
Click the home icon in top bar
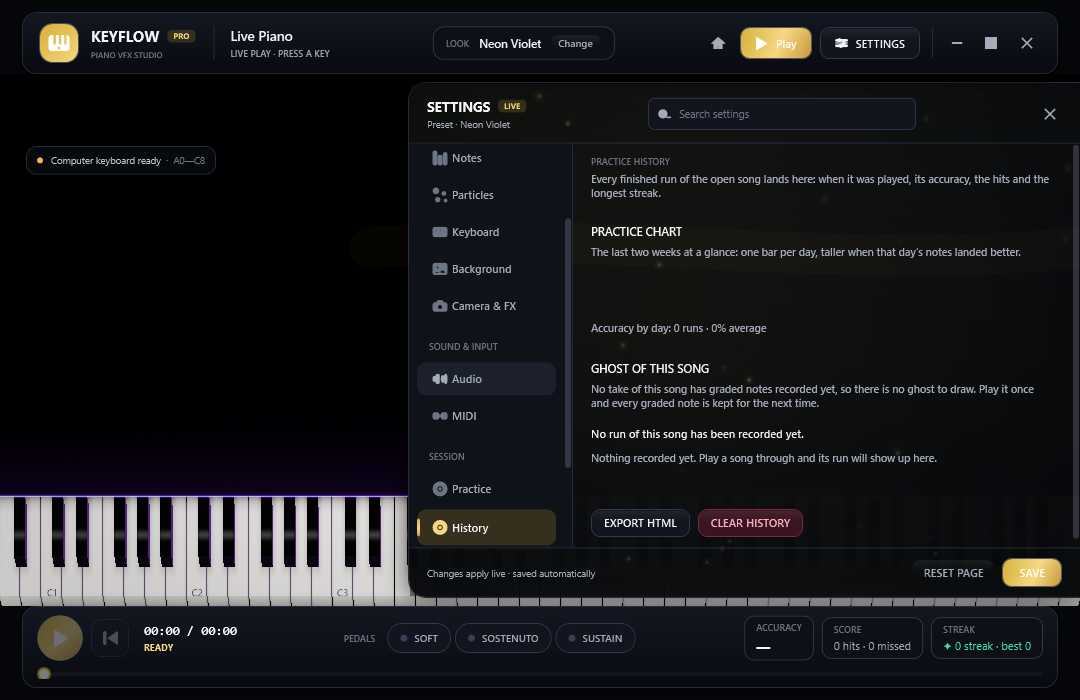718,43
